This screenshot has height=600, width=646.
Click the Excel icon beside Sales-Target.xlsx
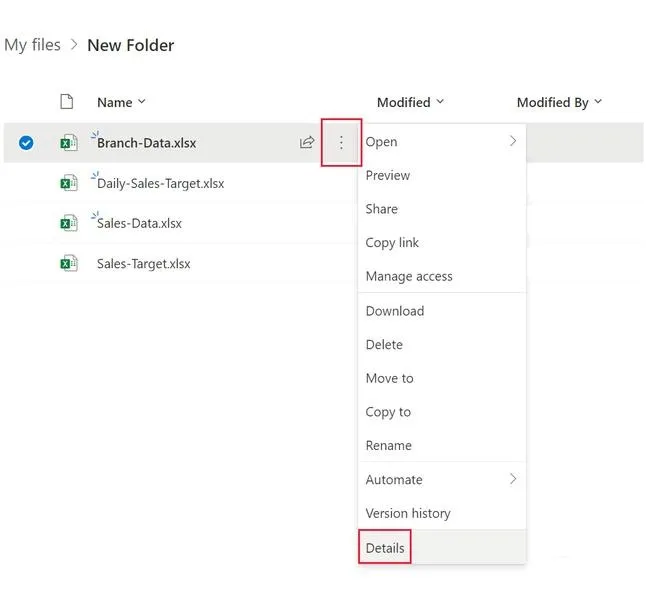[x=69, y=263]
